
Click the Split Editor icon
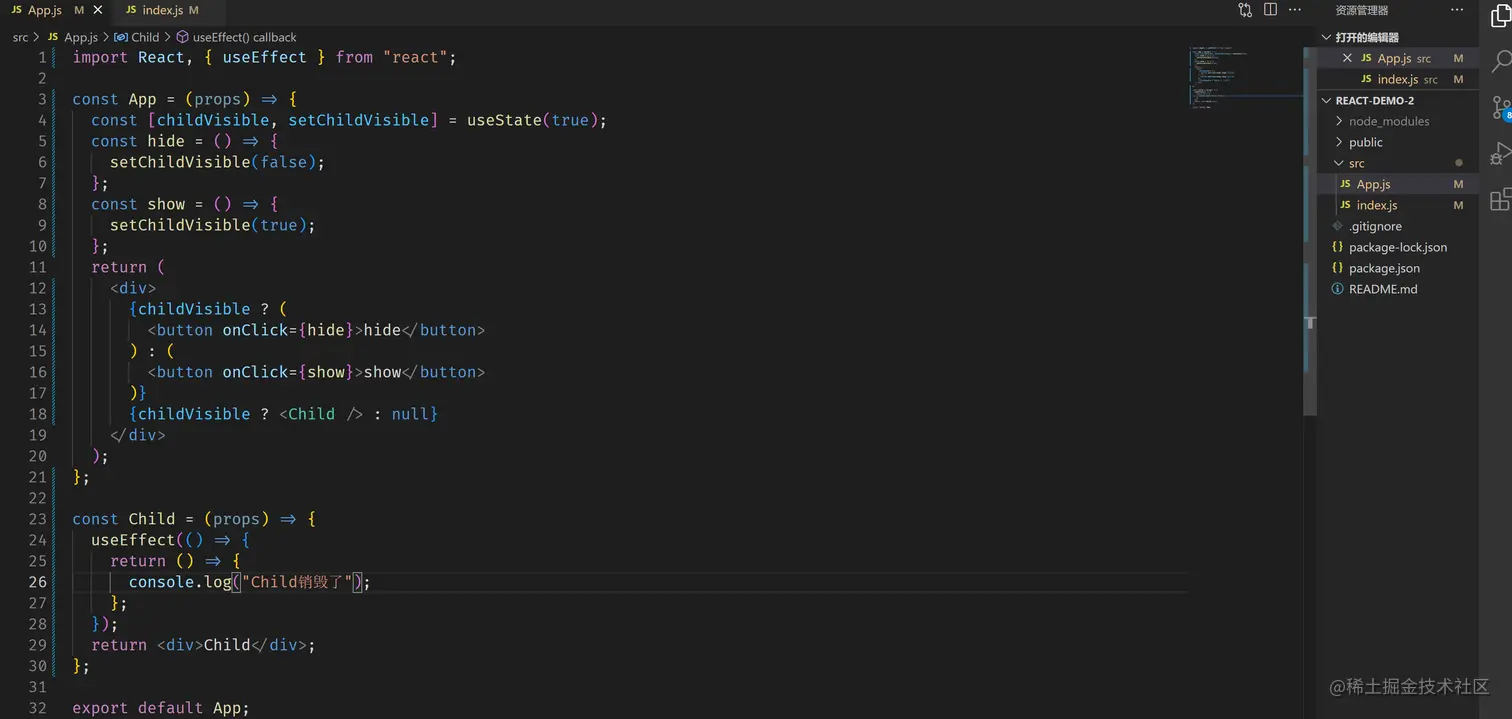1270,10
